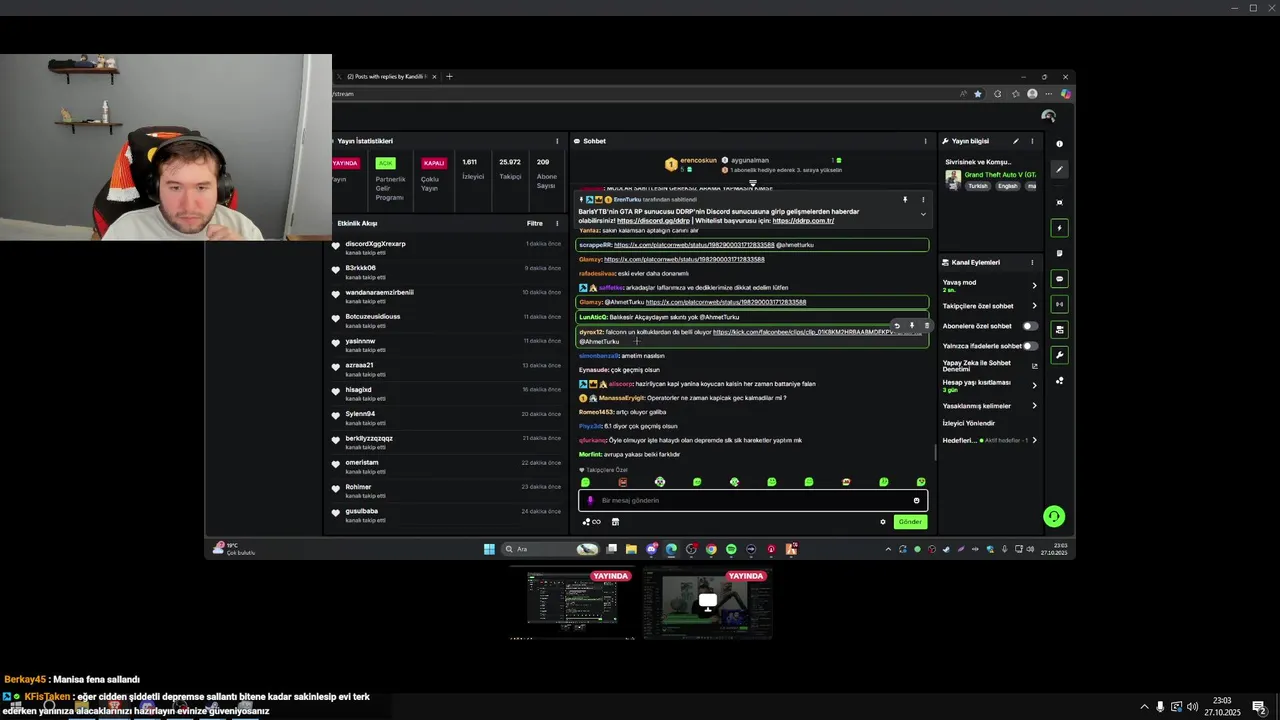Click İzleyici Yönlendir action
The height and width of the screenshot is (720, 1280).
pos(968,423)
